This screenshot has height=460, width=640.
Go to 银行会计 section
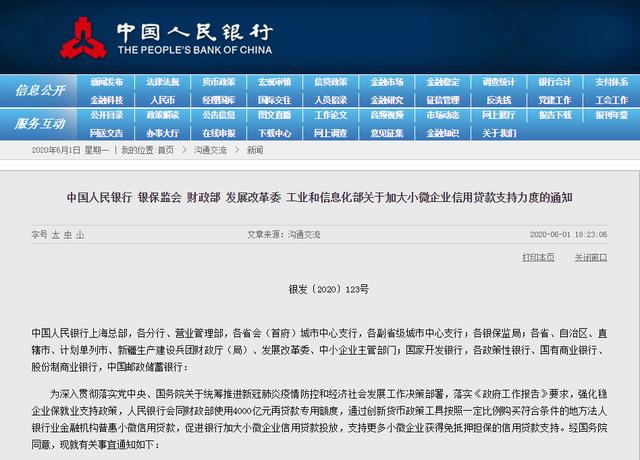click(x=555, y=82)
